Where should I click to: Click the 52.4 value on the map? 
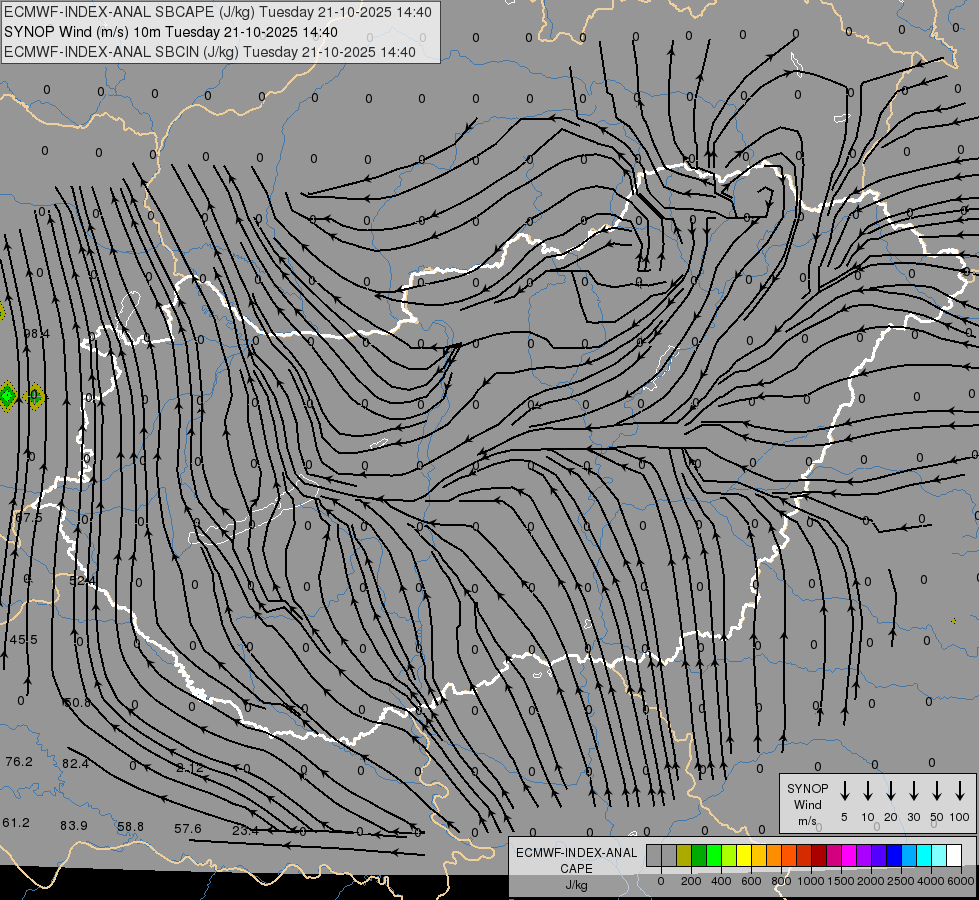tap(82, 581)
